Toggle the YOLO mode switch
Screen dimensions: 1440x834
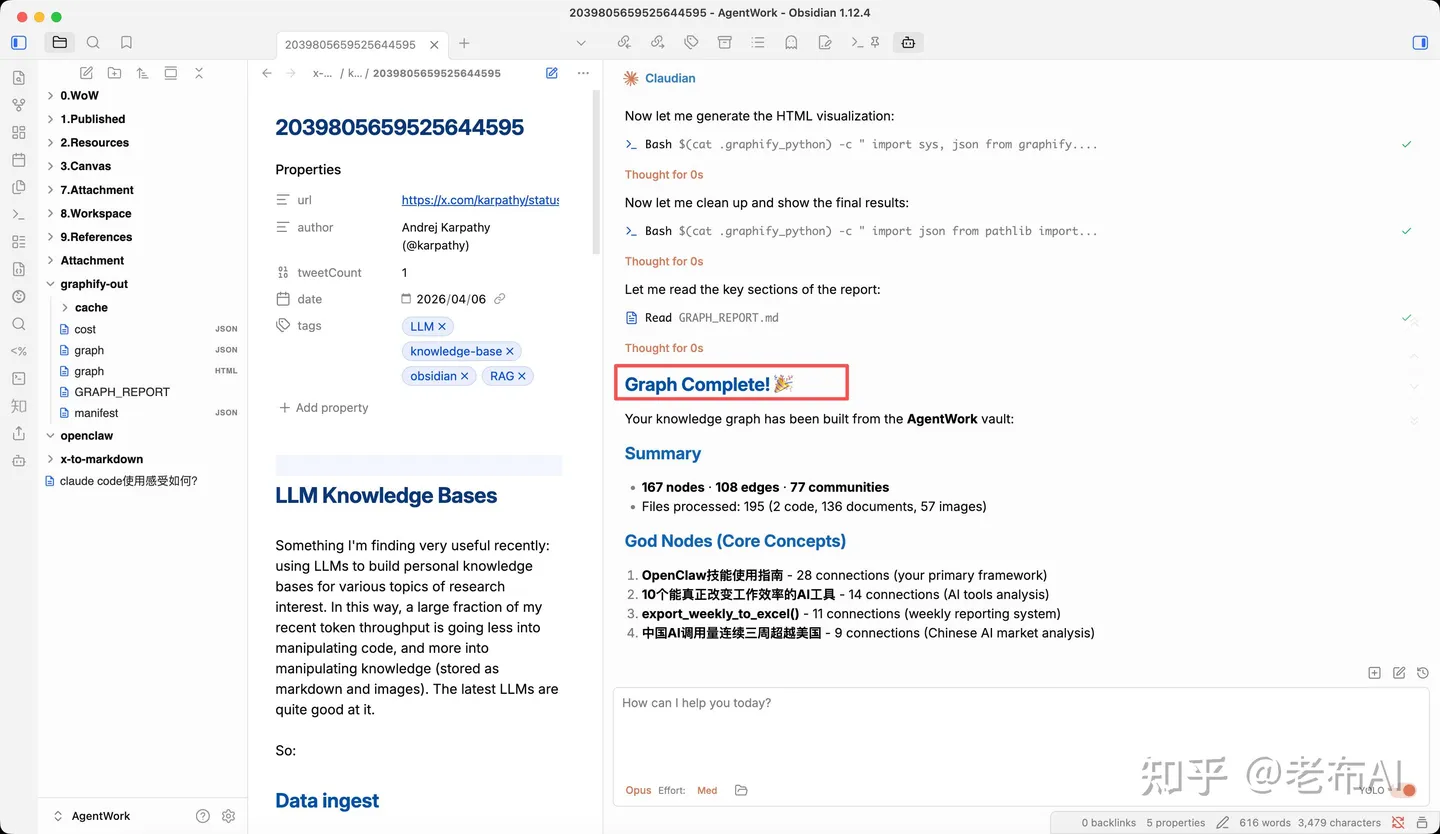coord(1402,790)
